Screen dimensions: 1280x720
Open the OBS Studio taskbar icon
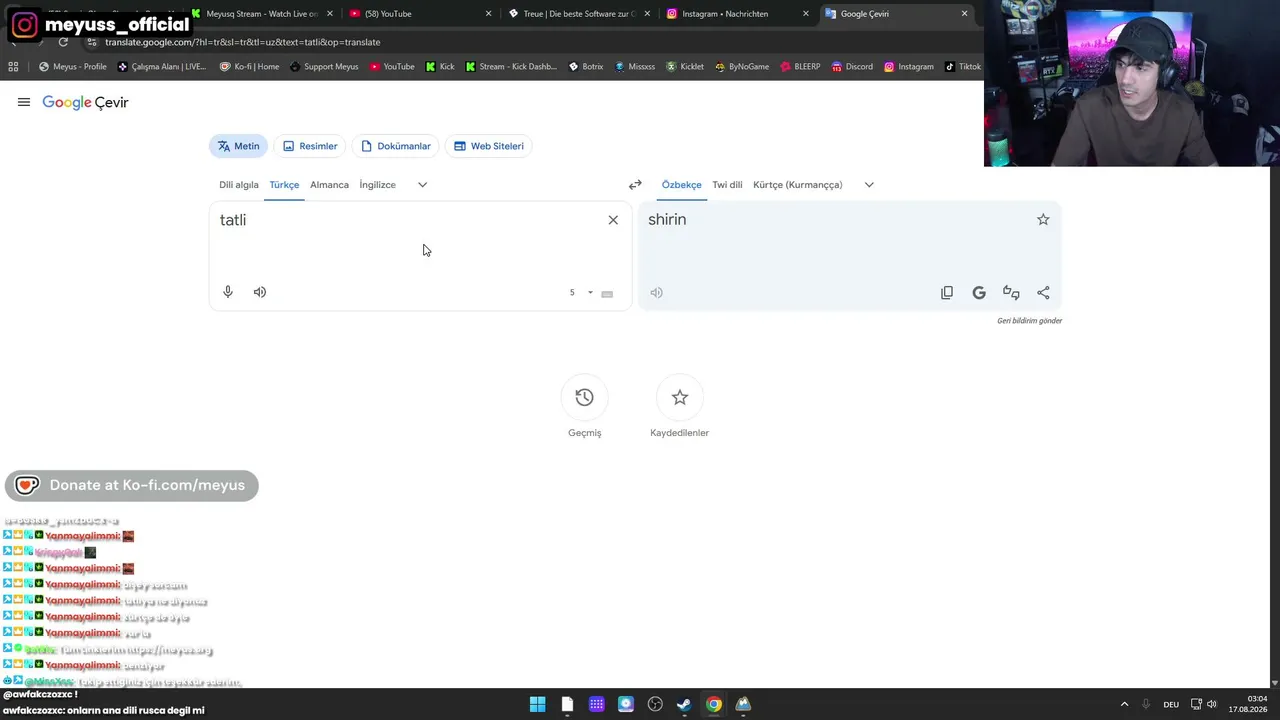coord(655,704)
